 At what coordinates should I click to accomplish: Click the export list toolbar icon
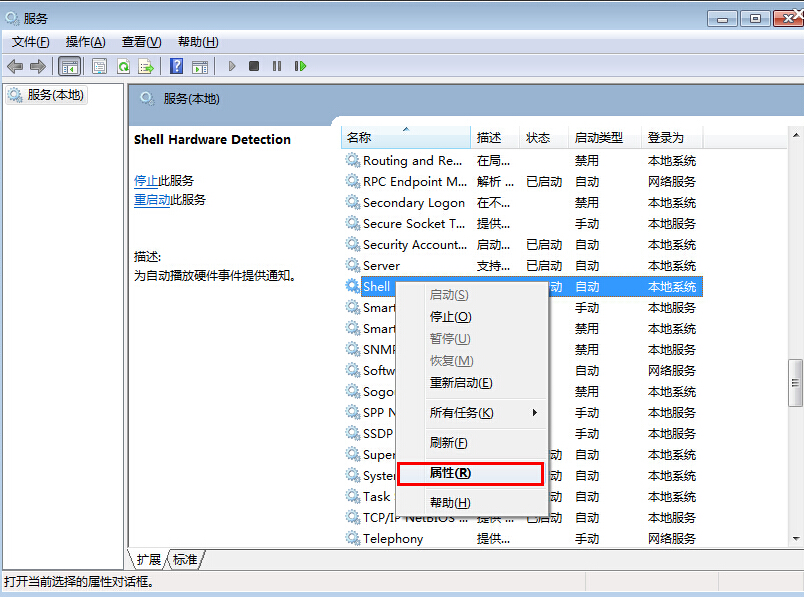click(146, 65)
